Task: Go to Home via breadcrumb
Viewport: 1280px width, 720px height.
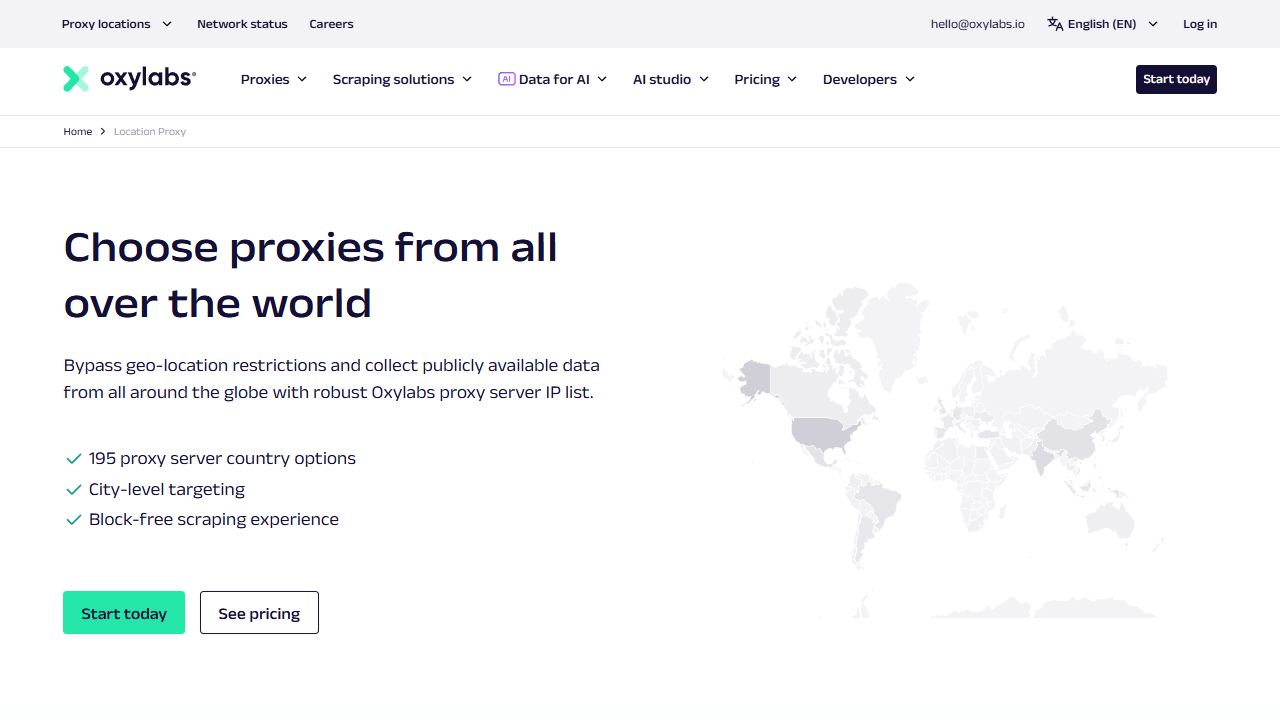Action: click(78, 132)
